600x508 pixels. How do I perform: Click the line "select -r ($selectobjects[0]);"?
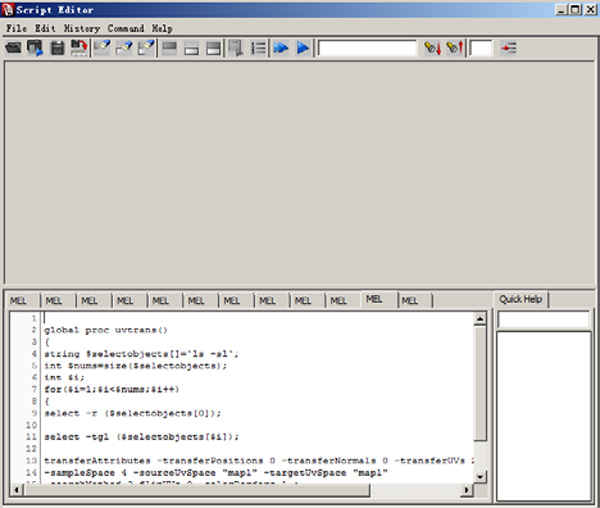[x=132, y=413]
